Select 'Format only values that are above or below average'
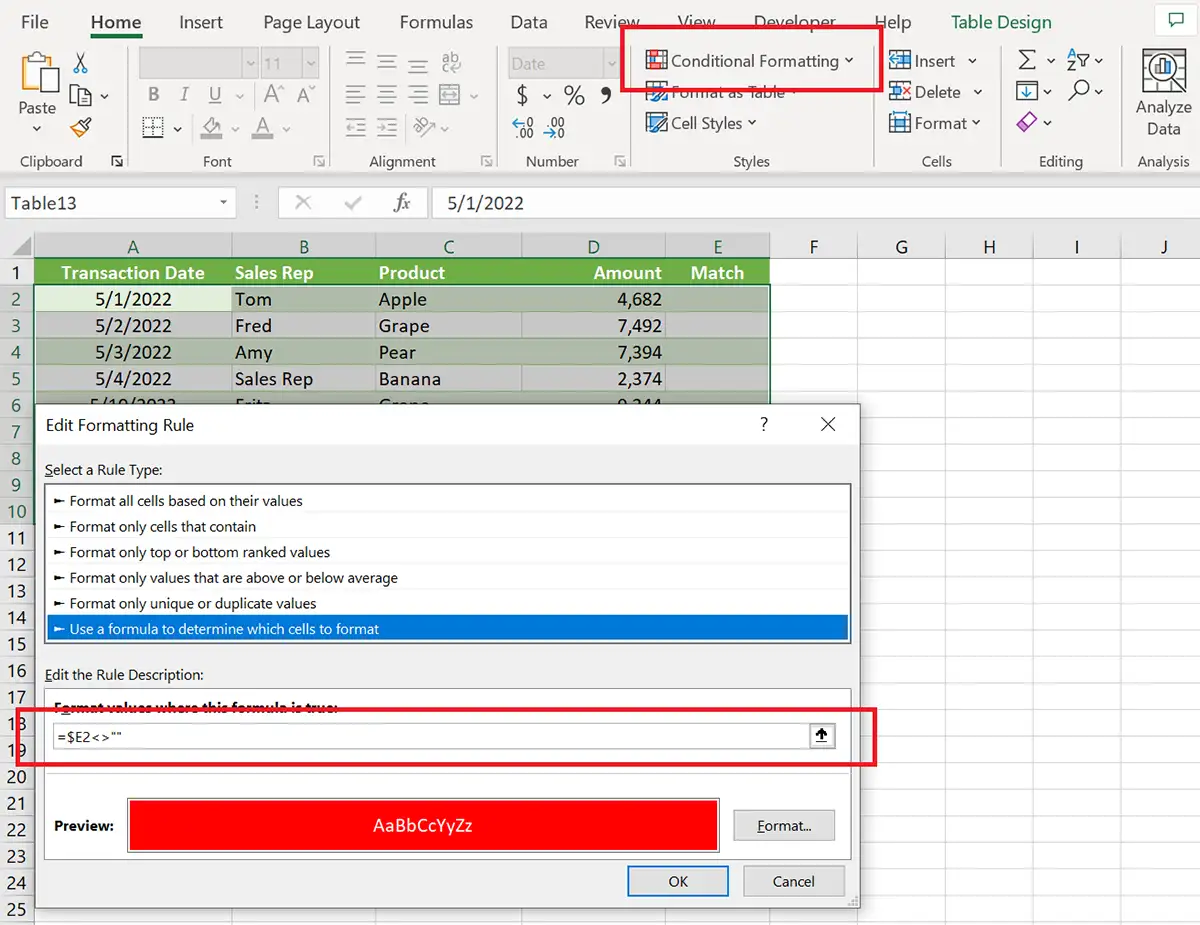Viewport: 1200px width, 925px height. pyautogui.click(x=447, y=578)
